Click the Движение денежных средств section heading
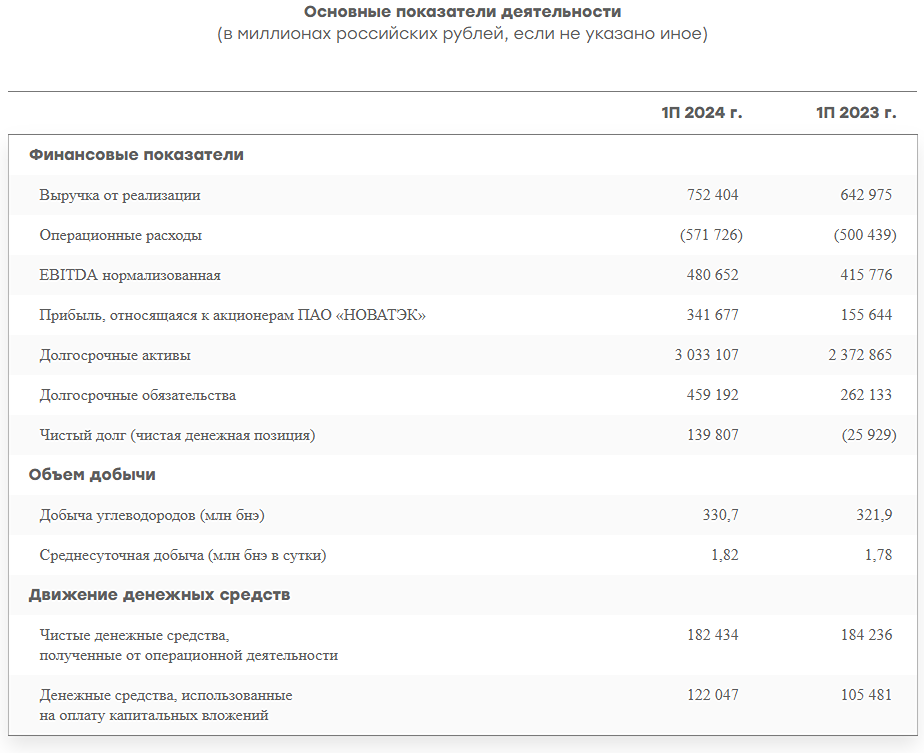 [159, 595]
